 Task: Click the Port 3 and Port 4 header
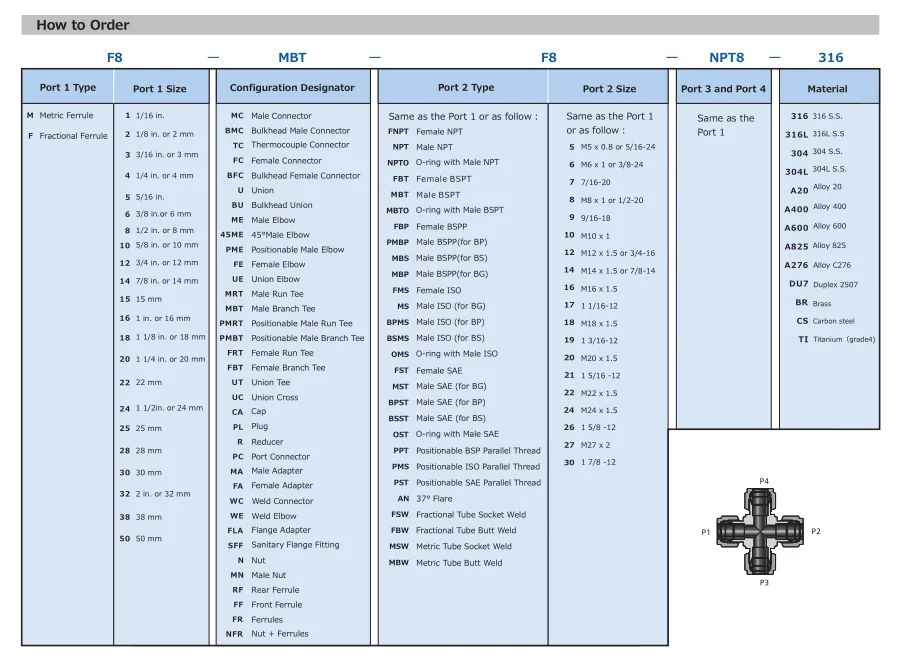pos(723,89)
